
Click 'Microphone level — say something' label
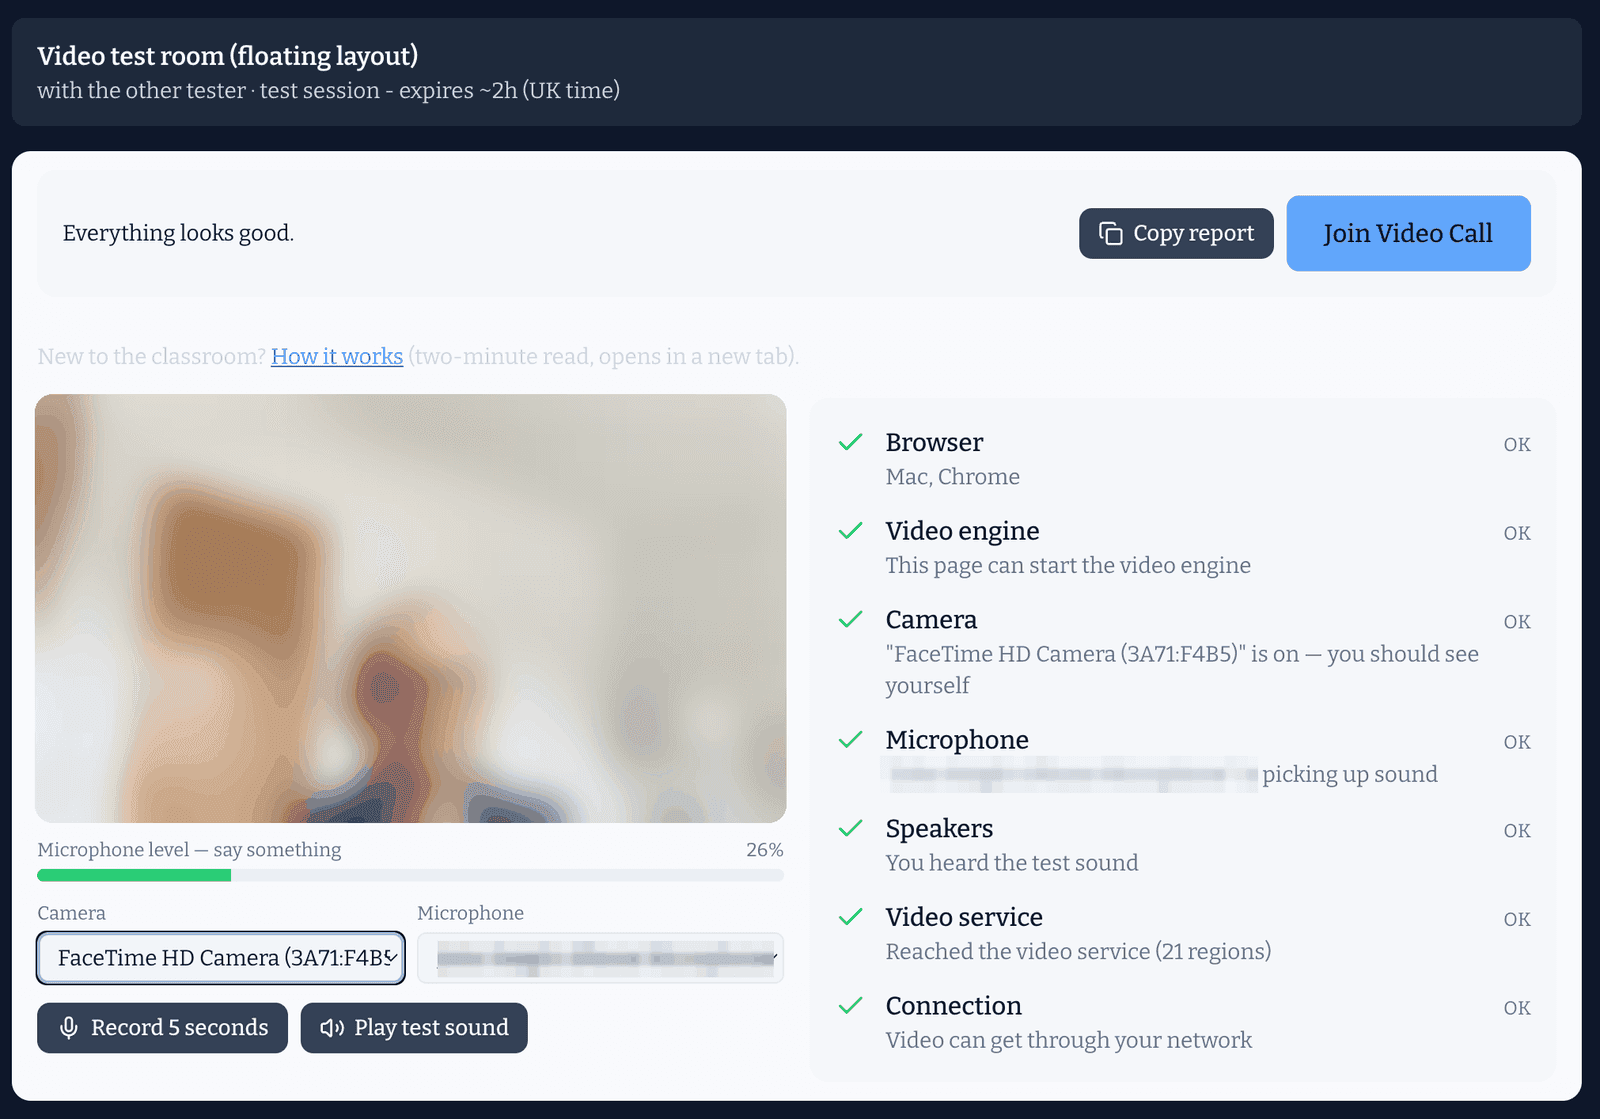point(189,850)
